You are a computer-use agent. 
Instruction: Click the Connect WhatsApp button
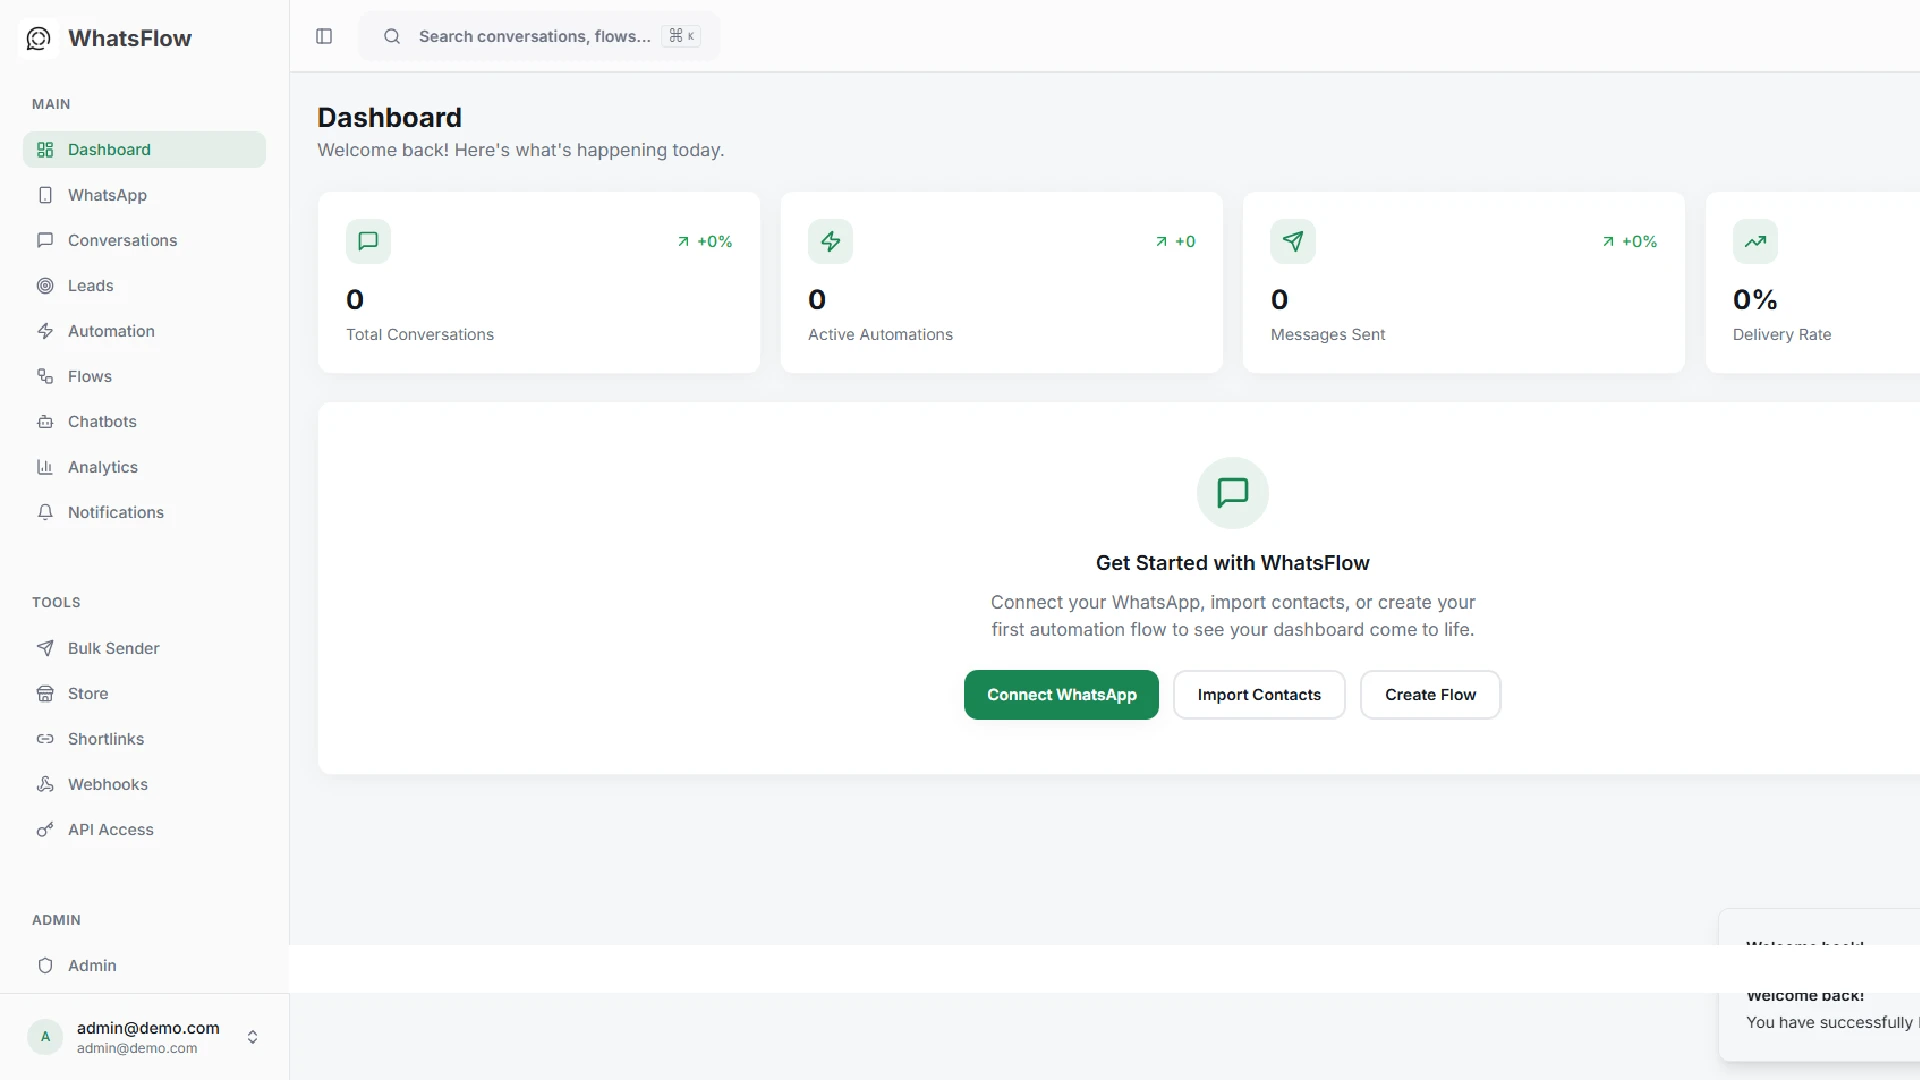tap(1061, 695)
